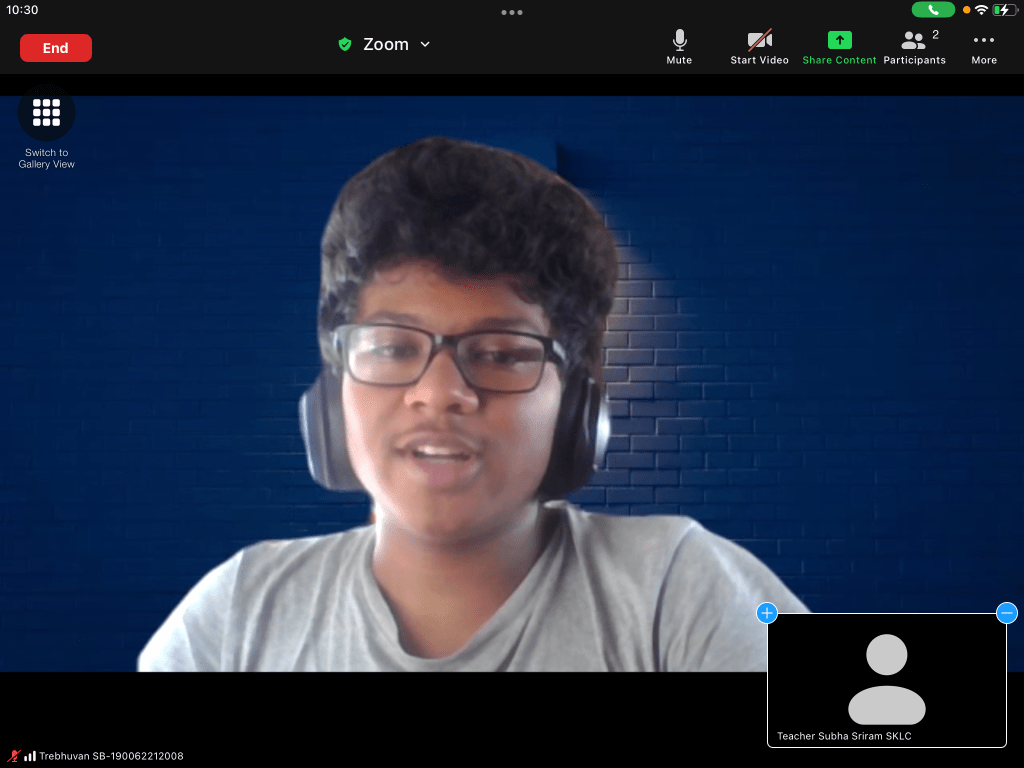Tap the network signal bars icon
The width and height of the screenshot is (1024, 768).
pyautogui.click(x=30, y=756)
